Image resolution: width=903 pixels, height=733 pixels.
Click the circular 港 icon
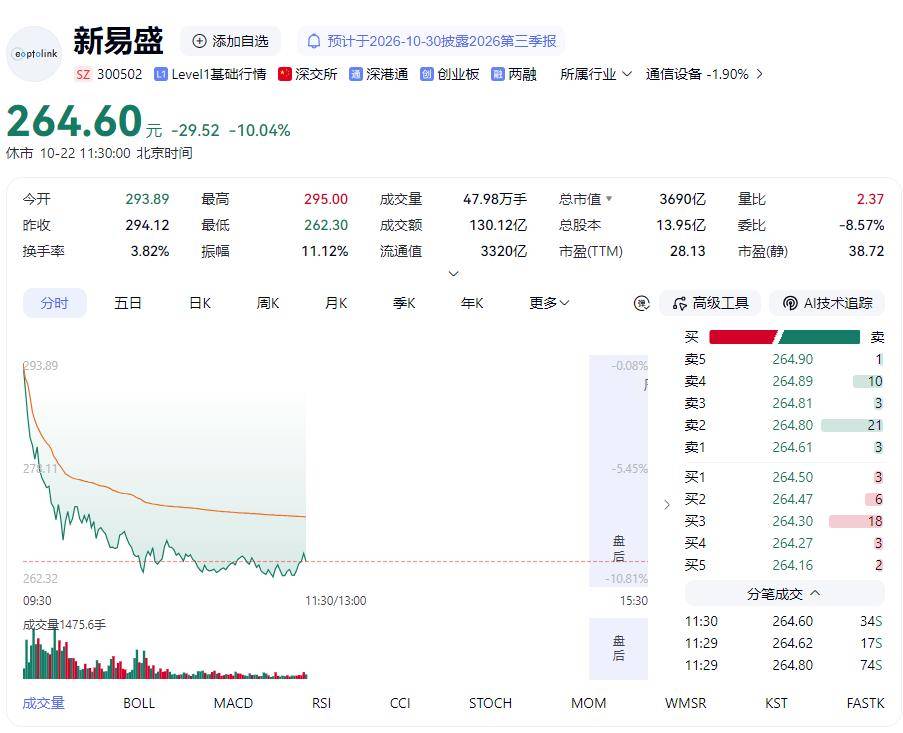642,303
